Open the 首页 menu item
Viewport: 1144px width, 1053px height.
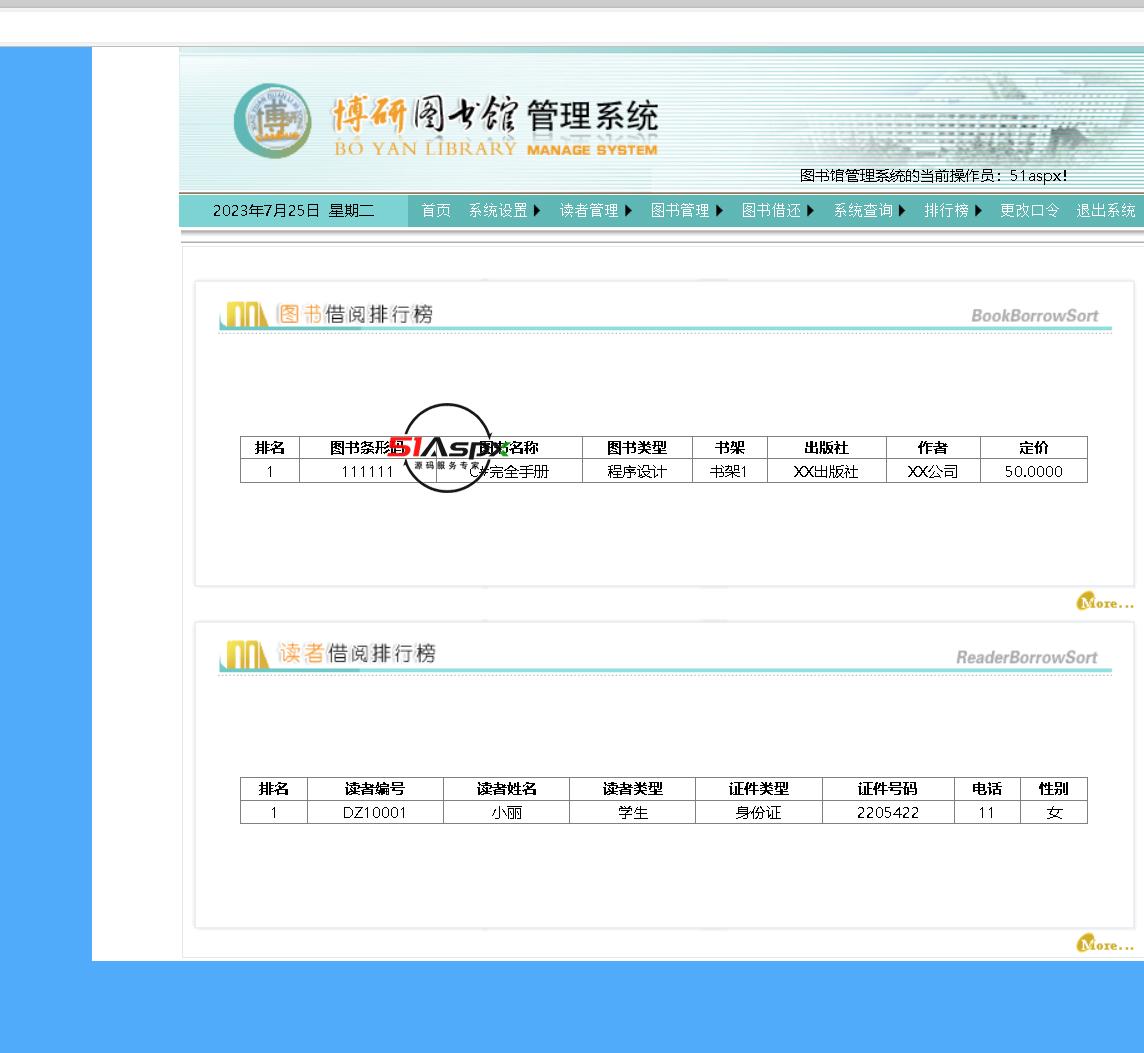[436, 210]
